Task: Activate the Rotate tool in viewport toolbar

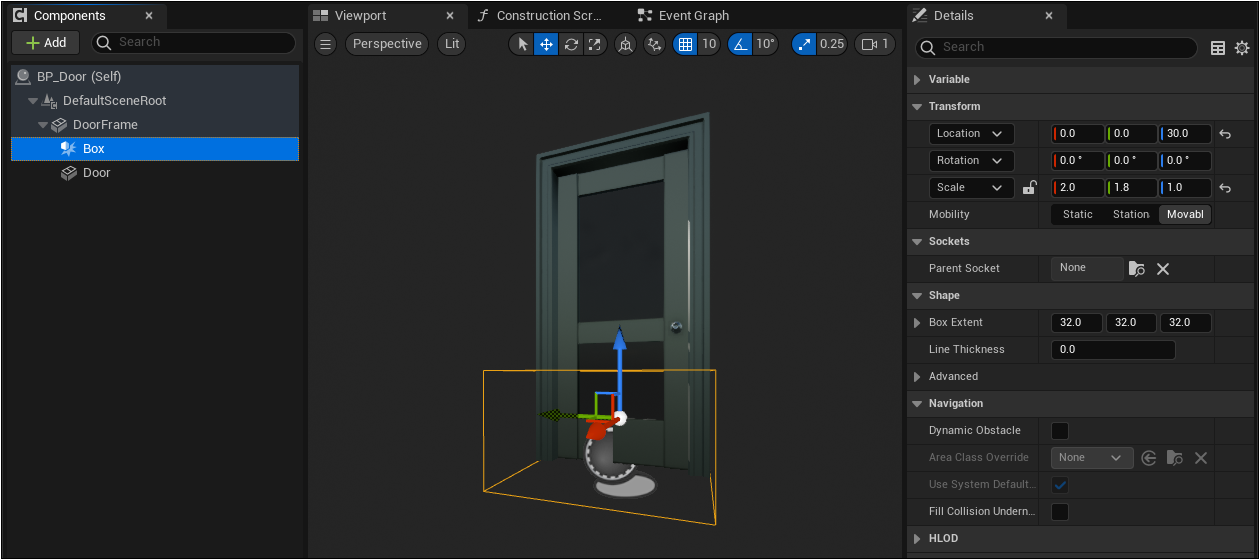Action: point(571,44)
